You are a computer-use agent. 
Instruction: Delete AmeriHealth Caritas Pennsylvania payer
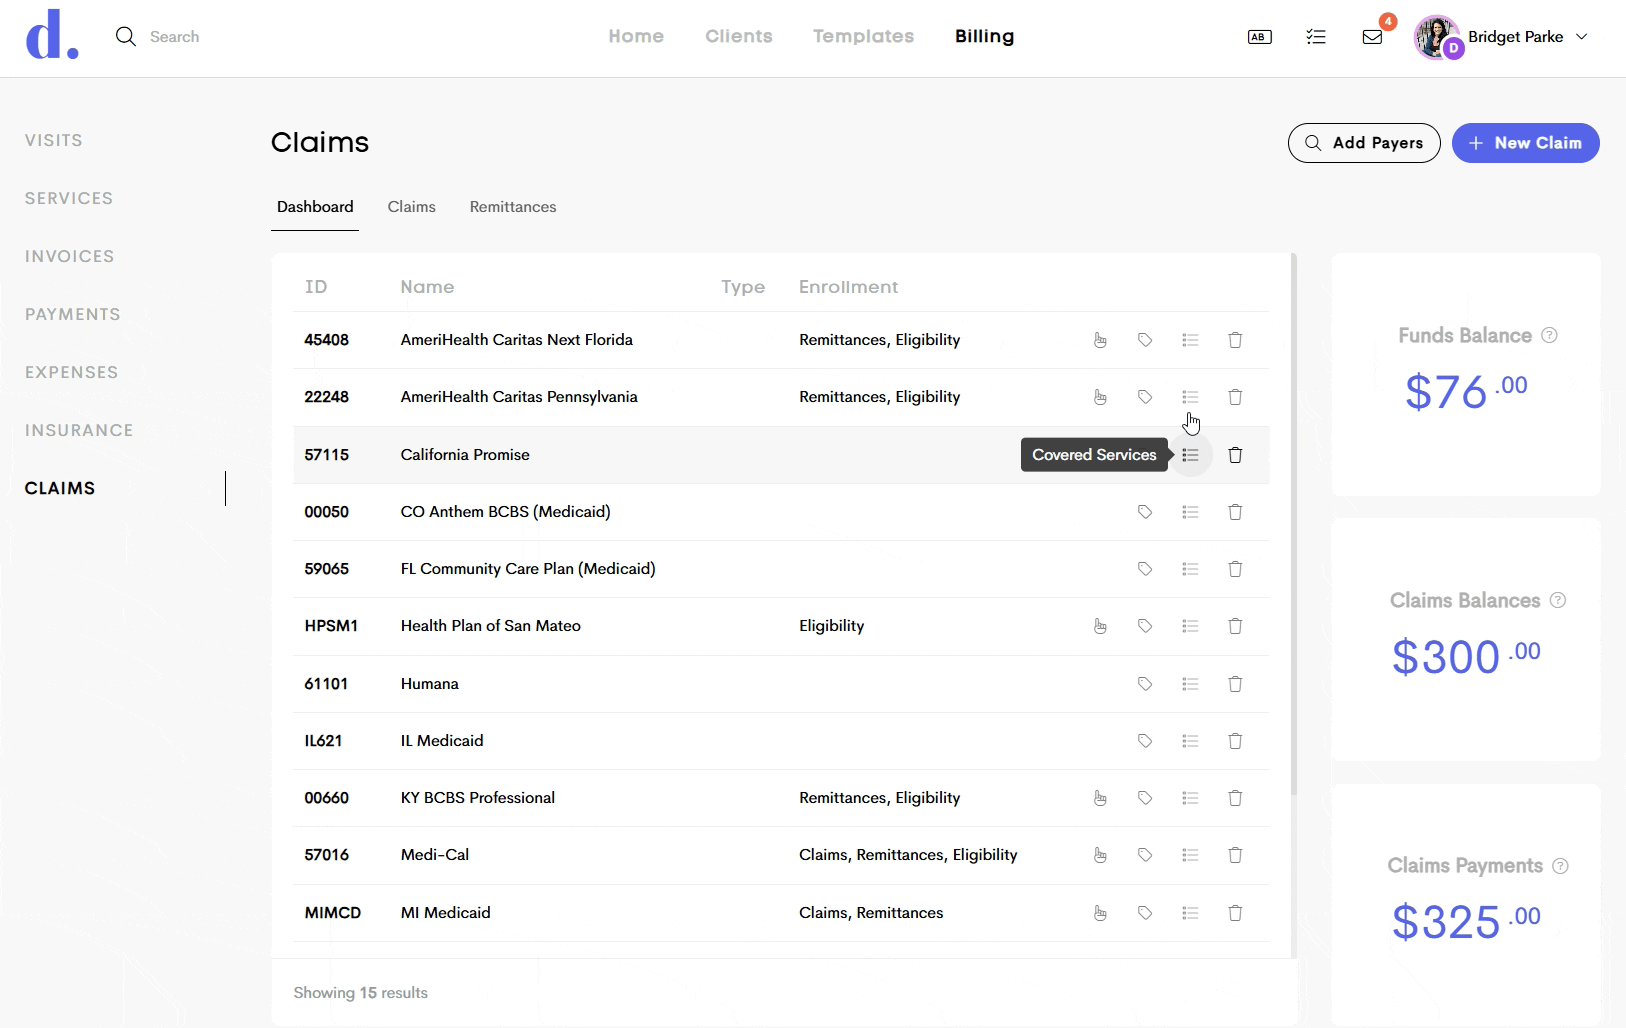point(1235,397)
